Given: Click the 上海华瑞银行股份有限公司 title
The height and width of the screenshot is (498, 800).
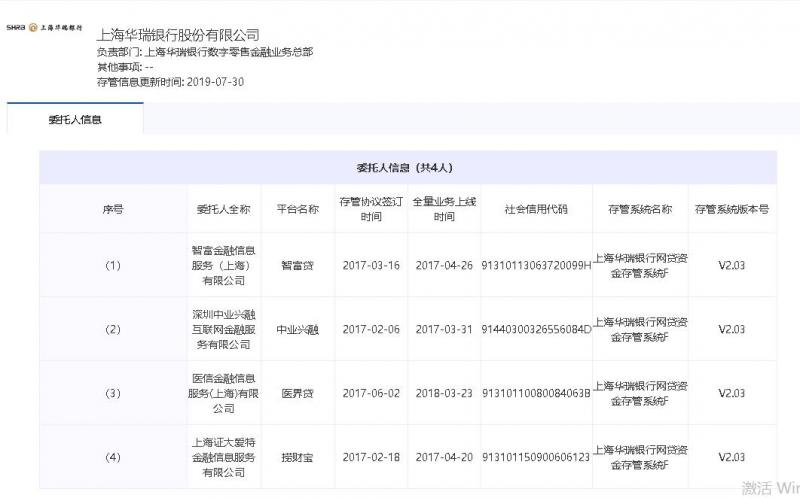Looking at the screenshot, I should pyautogui.click(x=178, y=35).
